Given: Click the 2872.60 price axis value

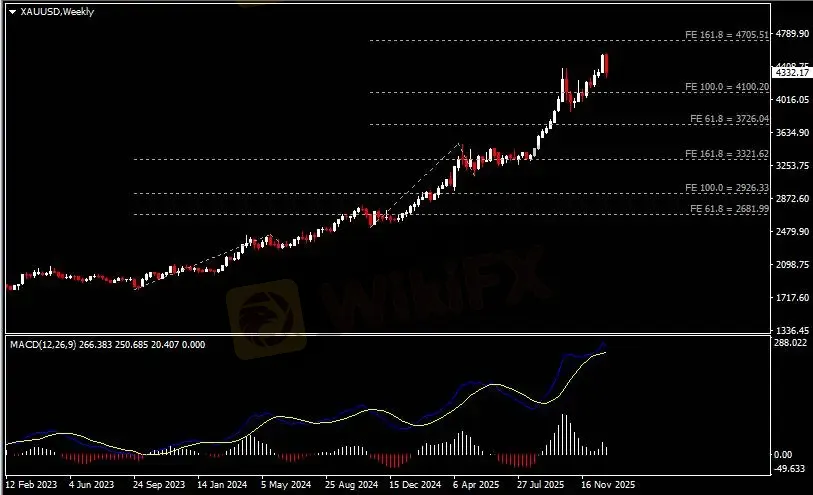Looking at the screenshot, I should click(x=792, y=199).
